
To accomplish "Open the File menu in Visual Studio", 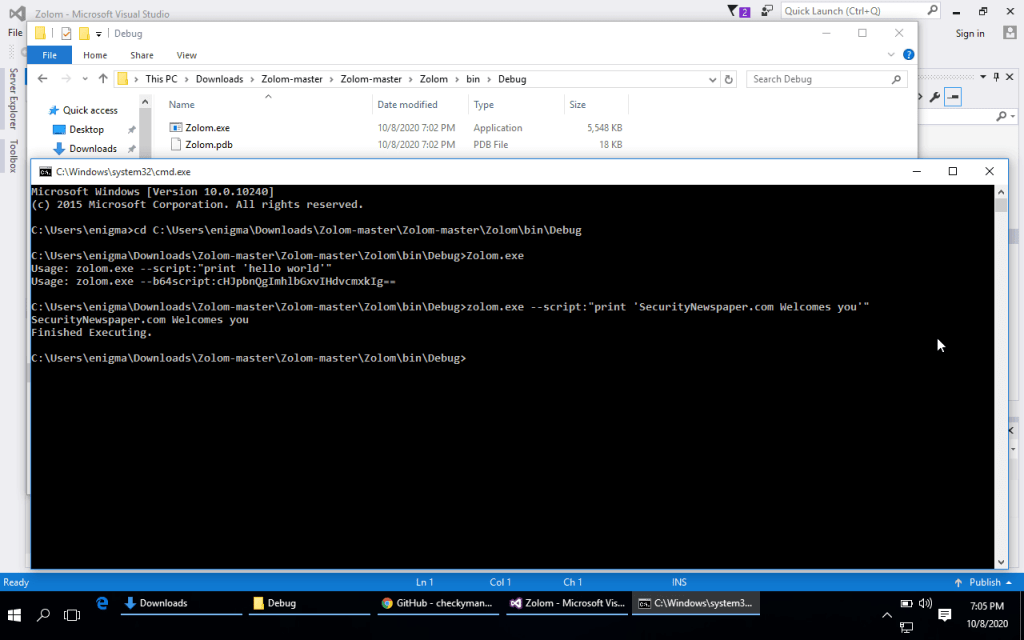I will pos(15,33).
